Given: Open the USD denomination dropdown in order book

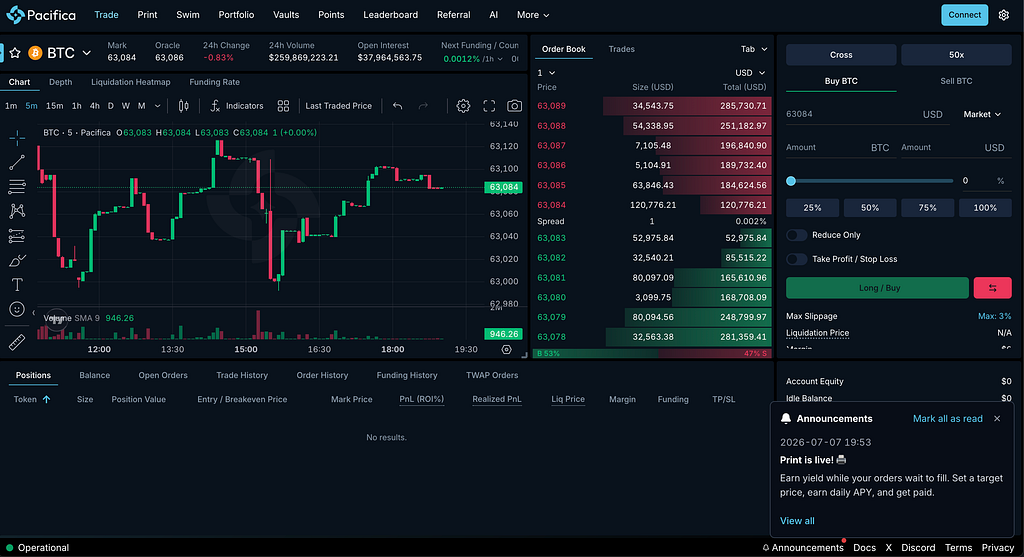Looking at the screenshot, I should point(750,72).
